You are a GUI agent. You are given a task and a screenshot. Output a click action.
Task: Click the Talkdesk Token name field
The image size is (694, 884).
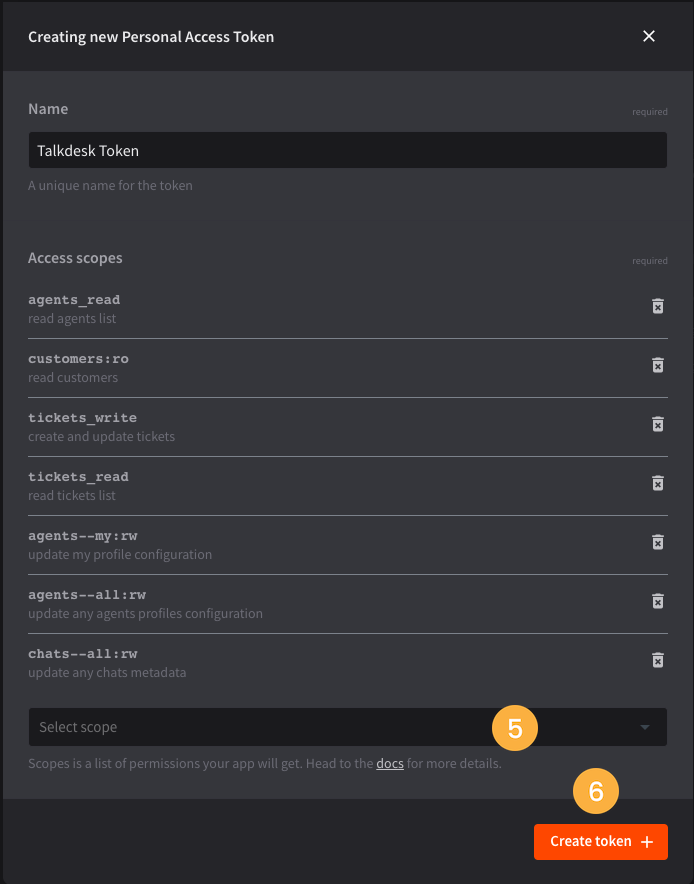pyautogui.click(x=348, y=151)
